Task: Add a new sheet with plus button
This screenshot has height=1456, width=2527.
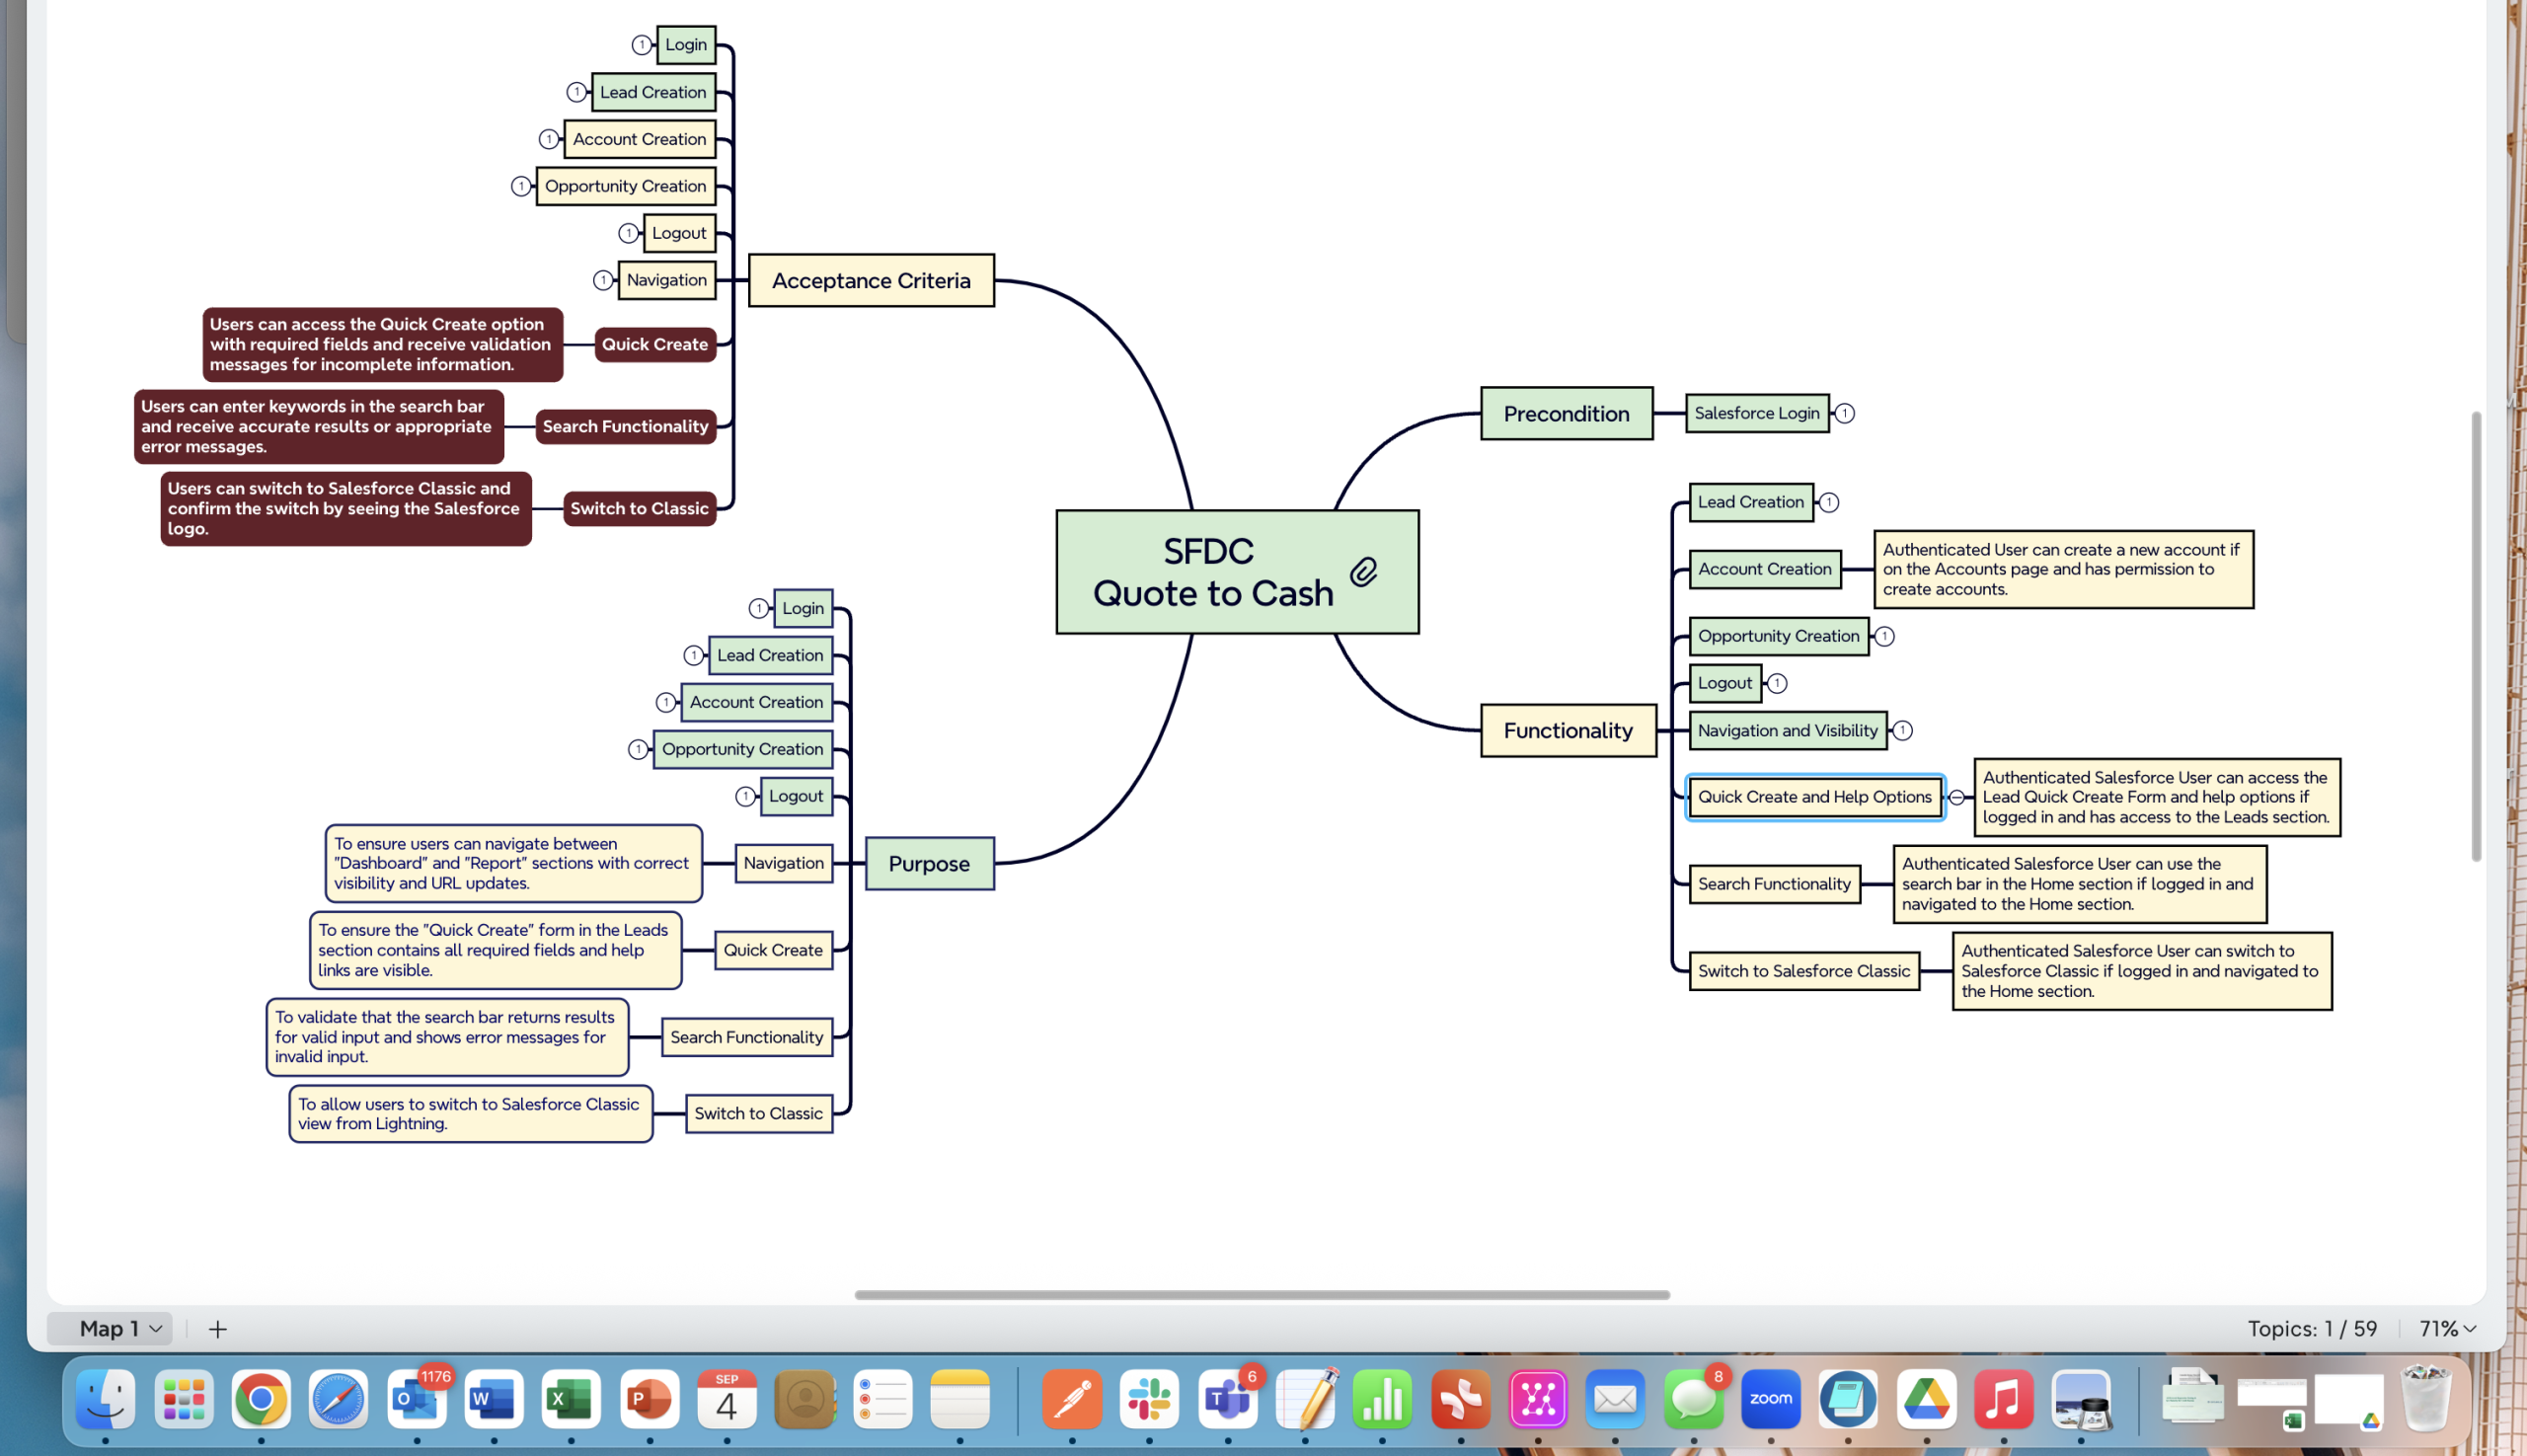Action: [x=218, y=1329]
